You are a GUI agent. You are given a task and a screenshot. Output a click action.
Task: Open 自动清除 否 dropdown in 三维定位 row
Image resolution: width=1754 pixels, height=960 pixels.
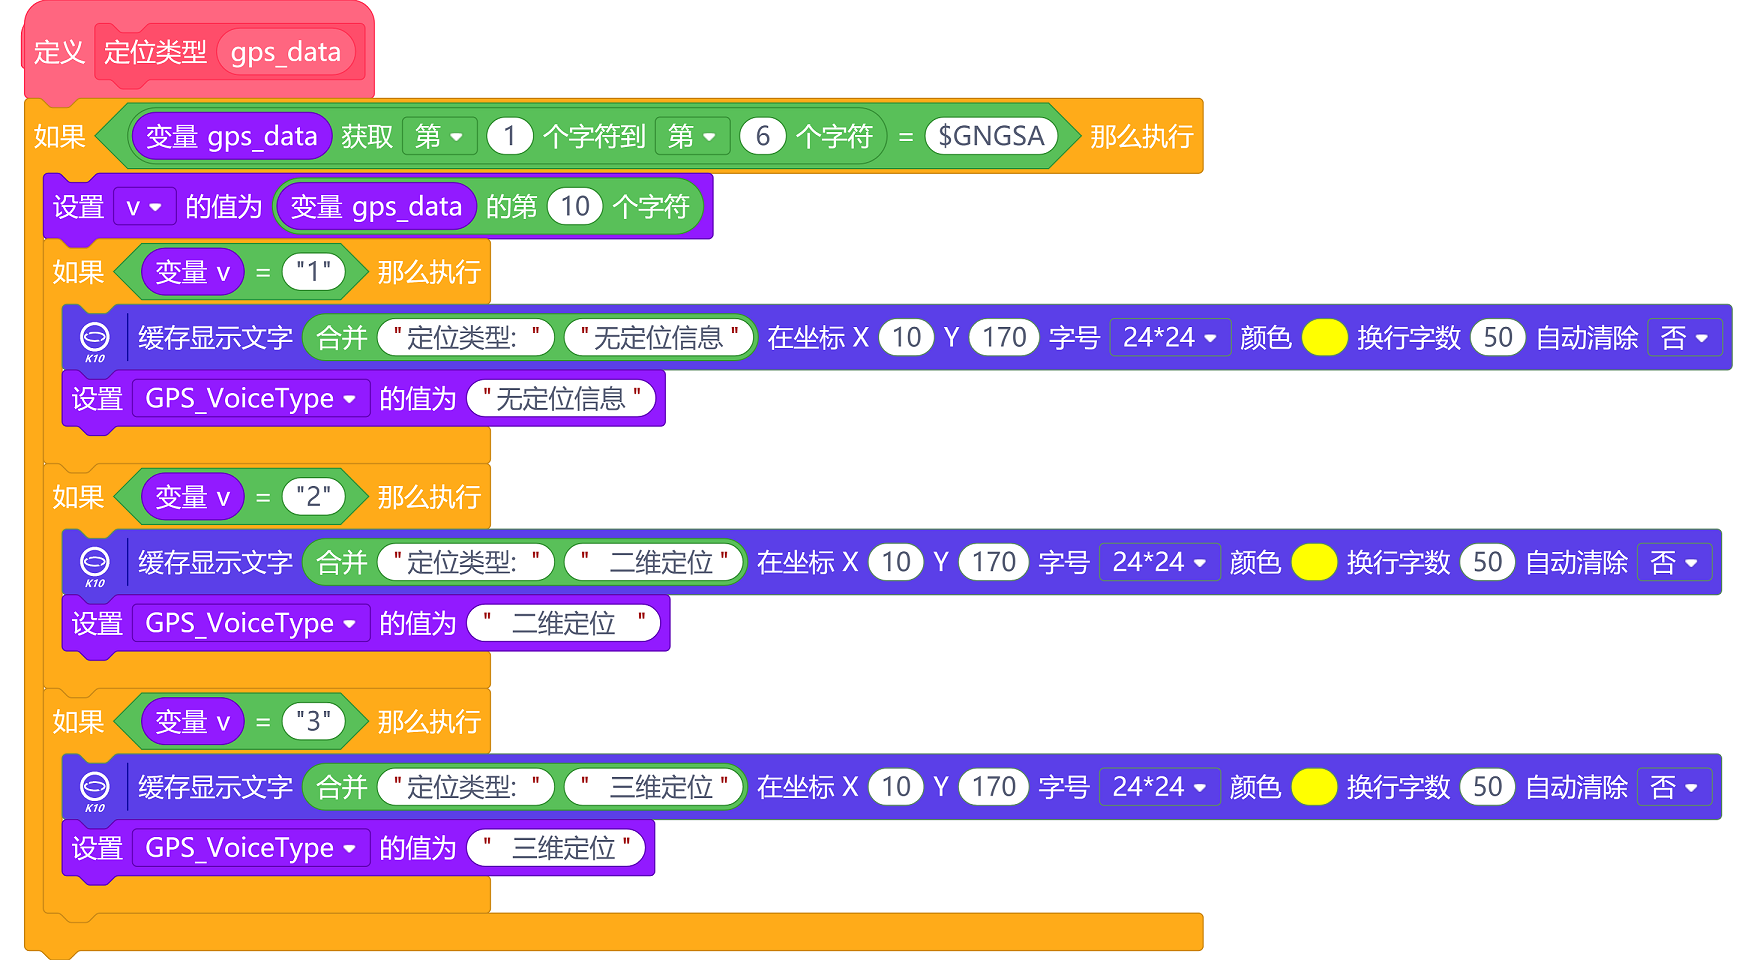pos(1675,788)
